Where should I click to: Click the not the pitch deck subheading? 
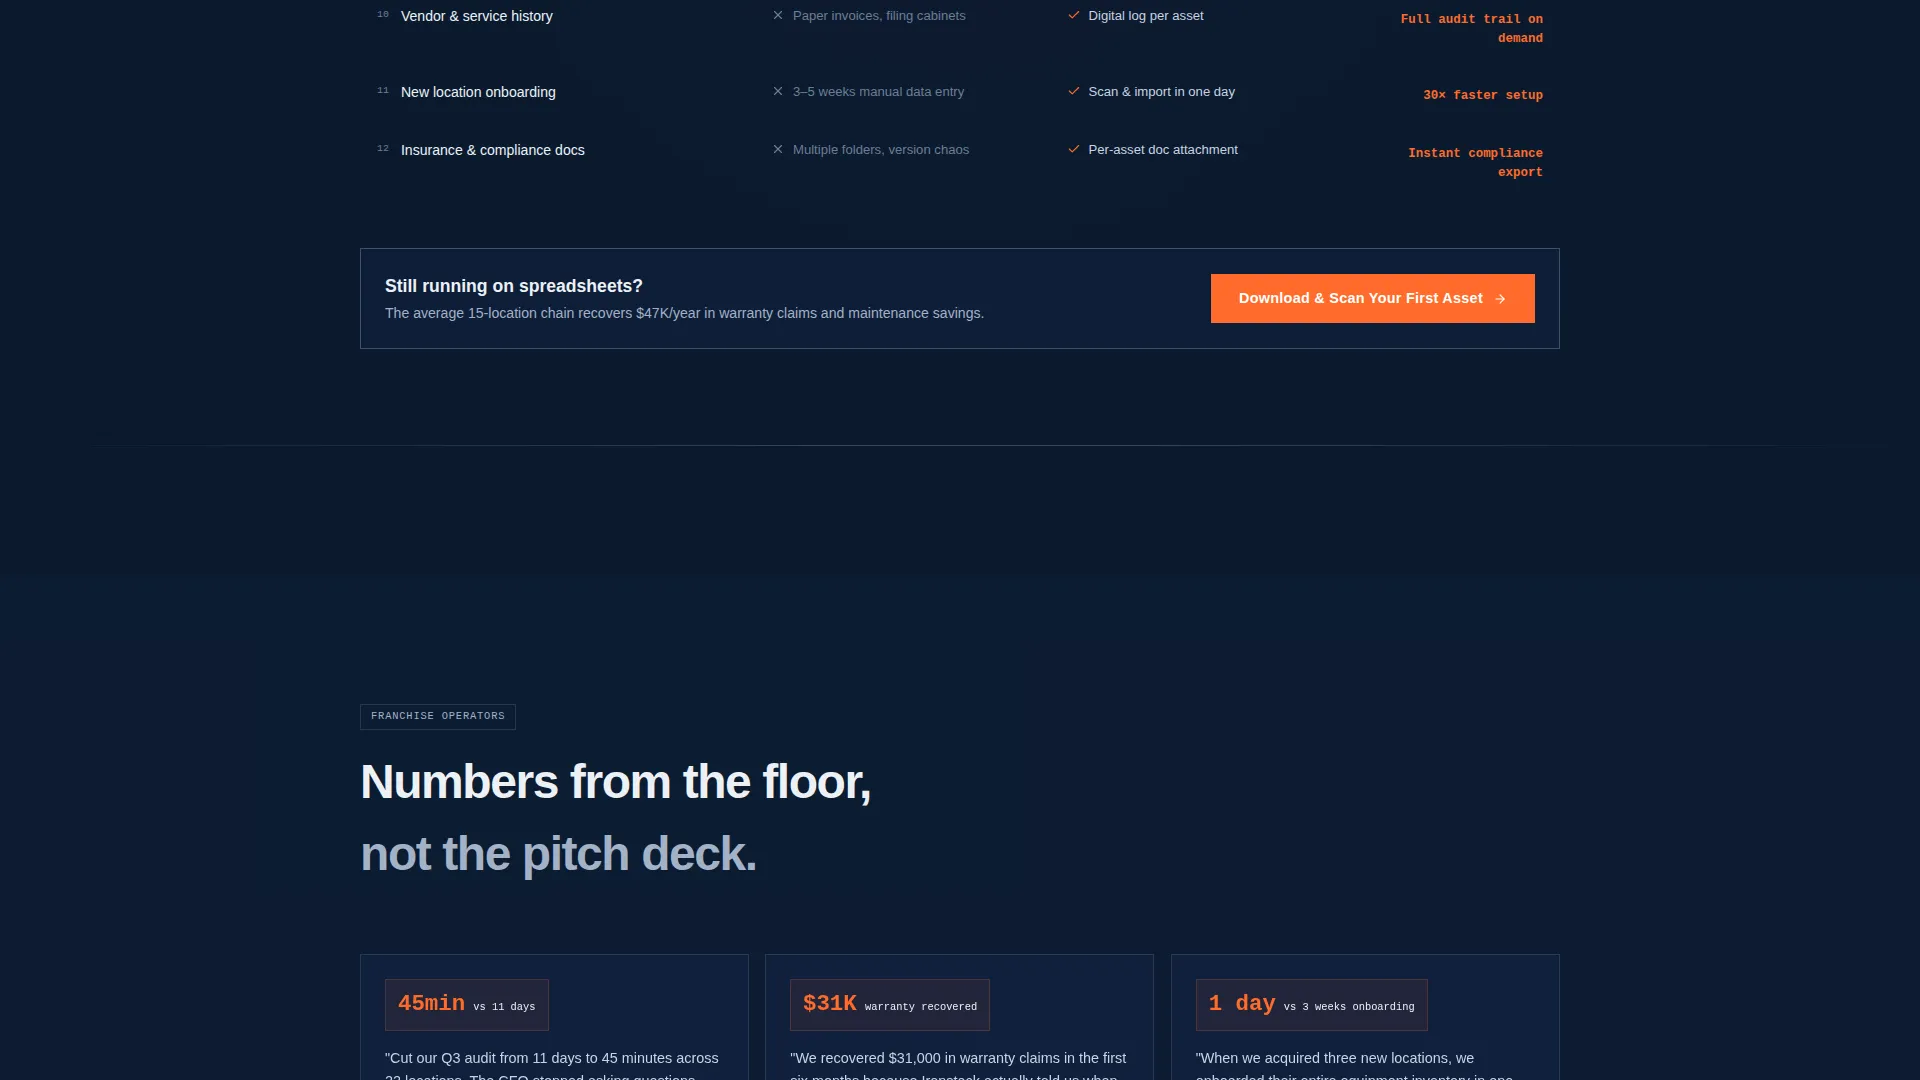coord(558,854)
